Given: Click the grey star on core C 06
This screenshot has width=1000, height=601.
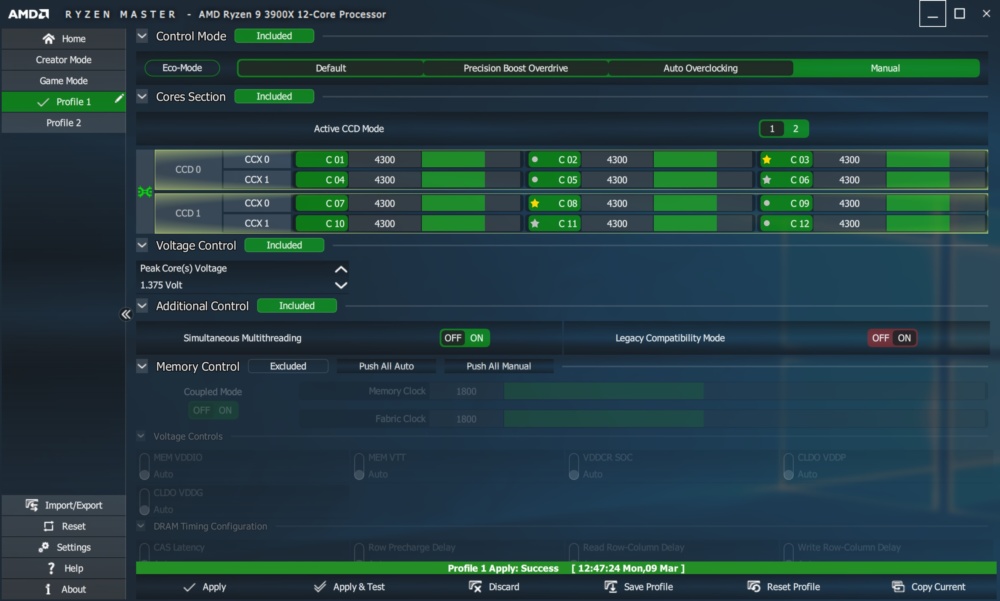Looking at the screenshot, I should pyautogui.click(x=767, y=180).
